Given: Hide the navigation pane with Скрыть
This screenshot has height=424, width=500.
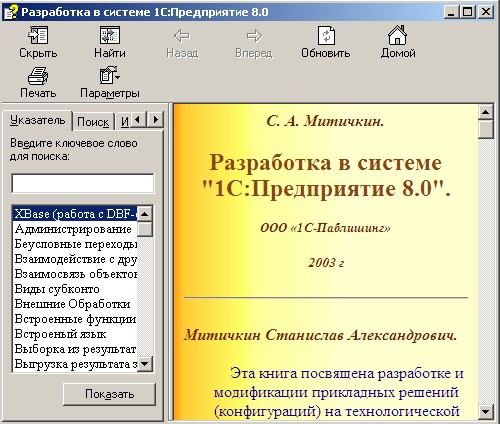Looking at the screenshot, I should [x=38, y=42].
